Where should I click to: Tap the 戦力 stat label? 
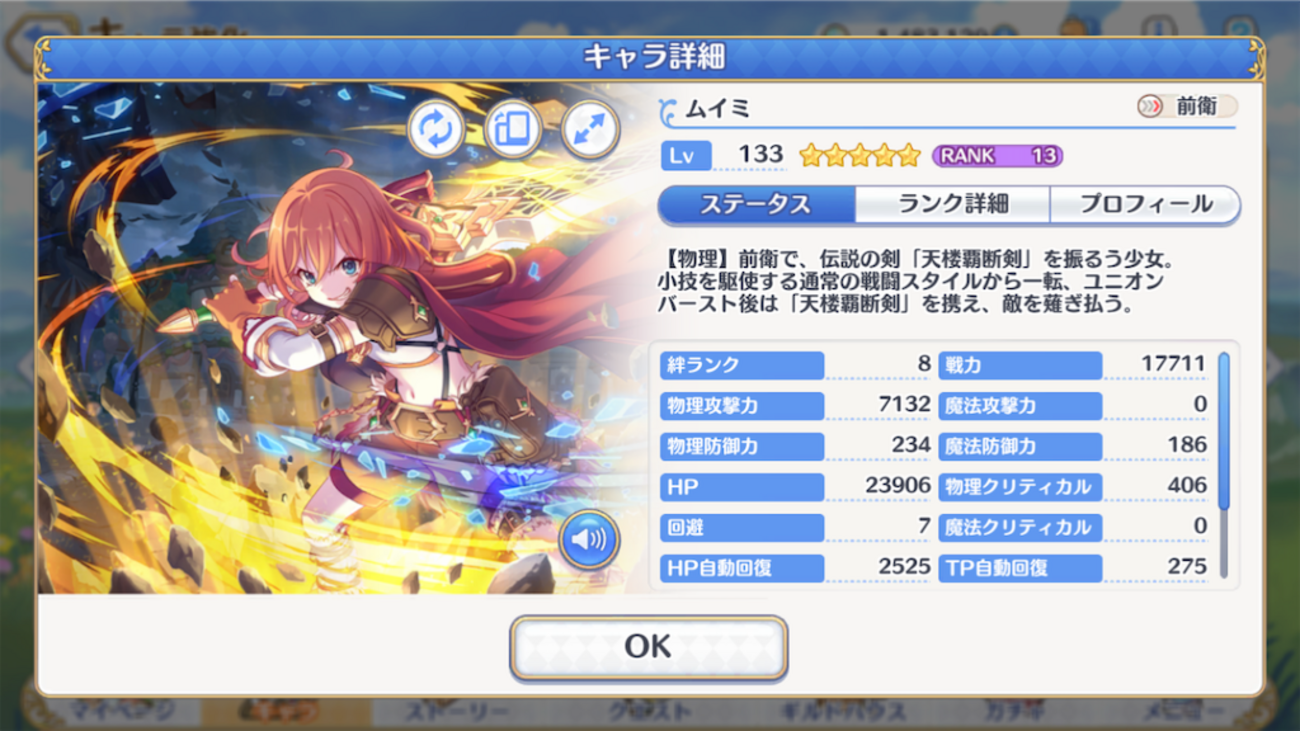[1020, 365]
